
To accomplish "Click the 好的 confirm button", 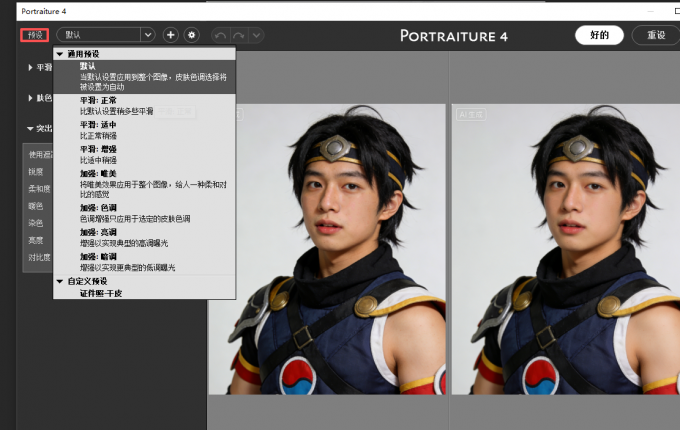I will pyautogui.click(x=599, y=35).
